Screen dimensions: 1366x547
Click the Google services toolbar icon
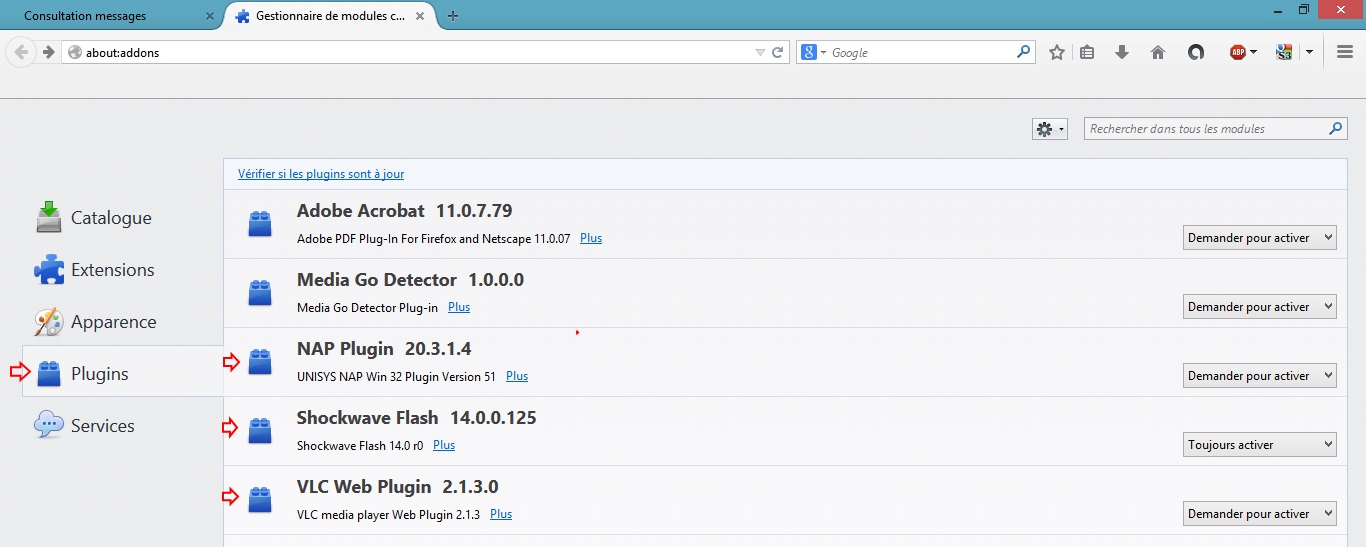(x=1285, y=52)
